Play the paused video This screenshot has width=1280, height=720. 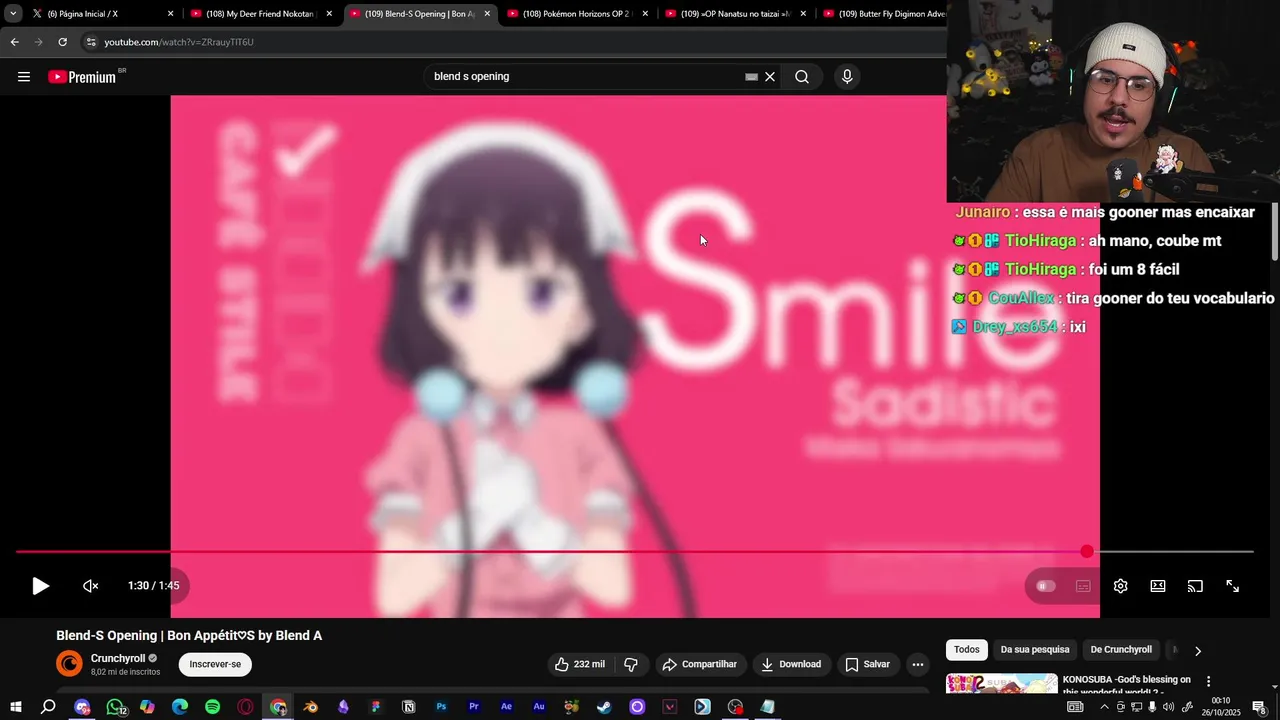pyautogui.click(x=40, y=586)
